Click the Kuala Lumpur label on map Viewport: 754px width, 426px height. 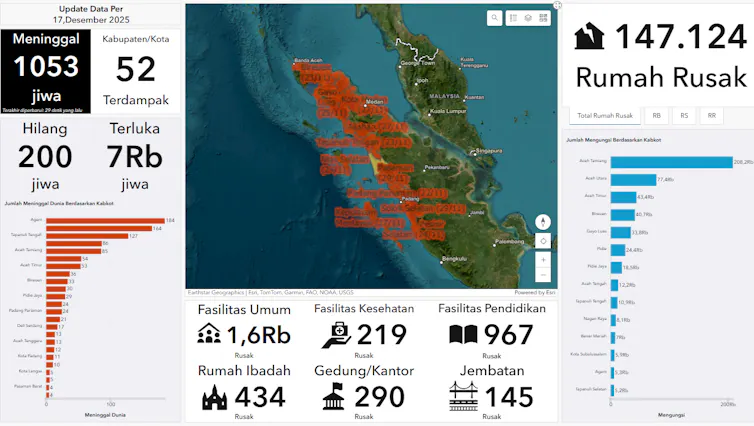click(x=448, y=111)
